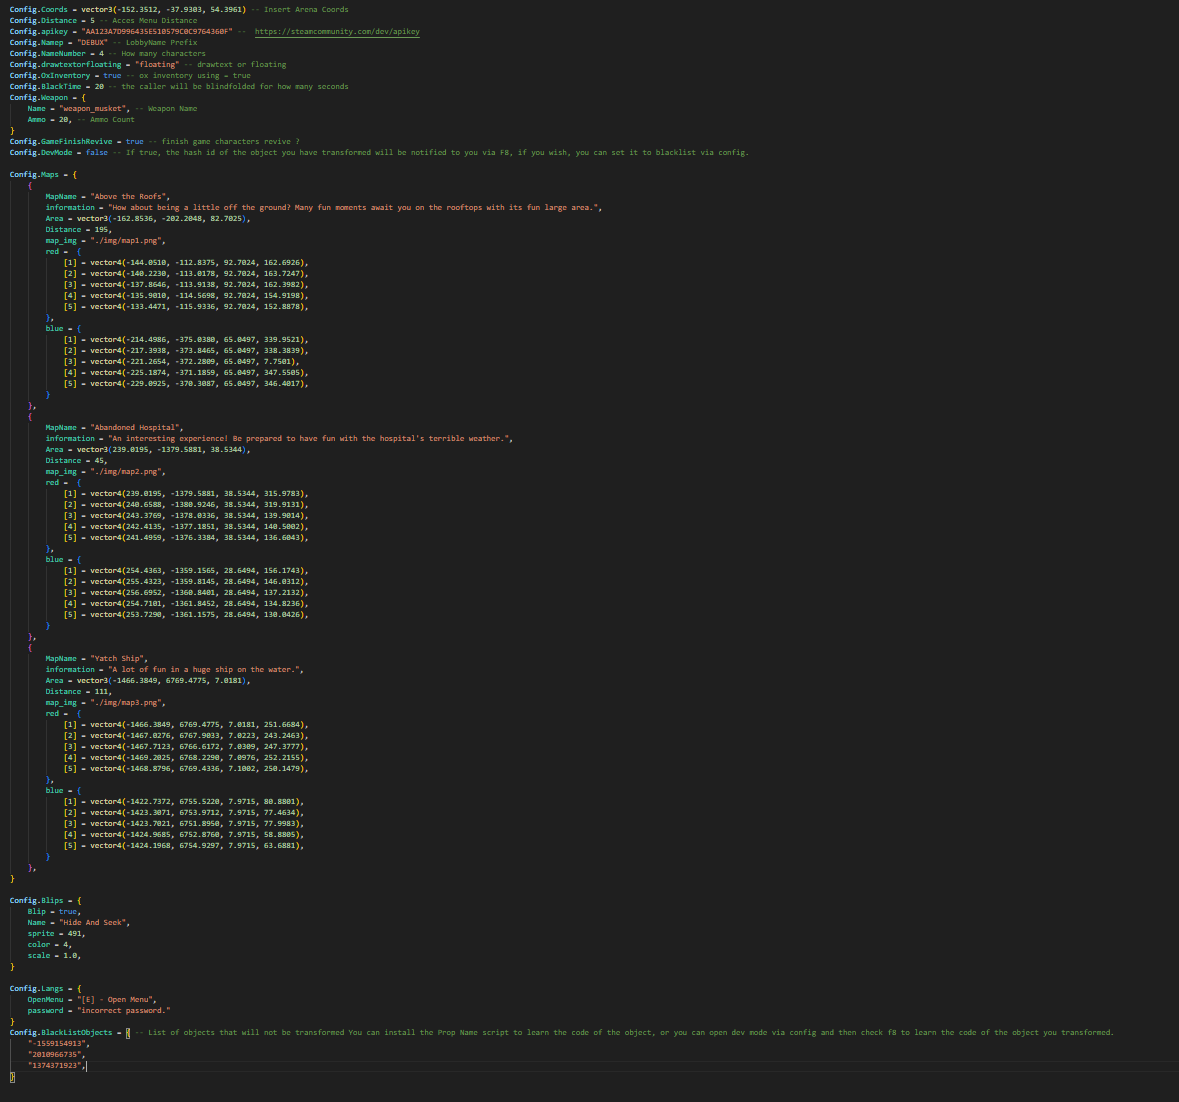This screenshot has width=1179, height=1102.
Task: Click the false value of Config.DevMode
Action: [96, 153]
